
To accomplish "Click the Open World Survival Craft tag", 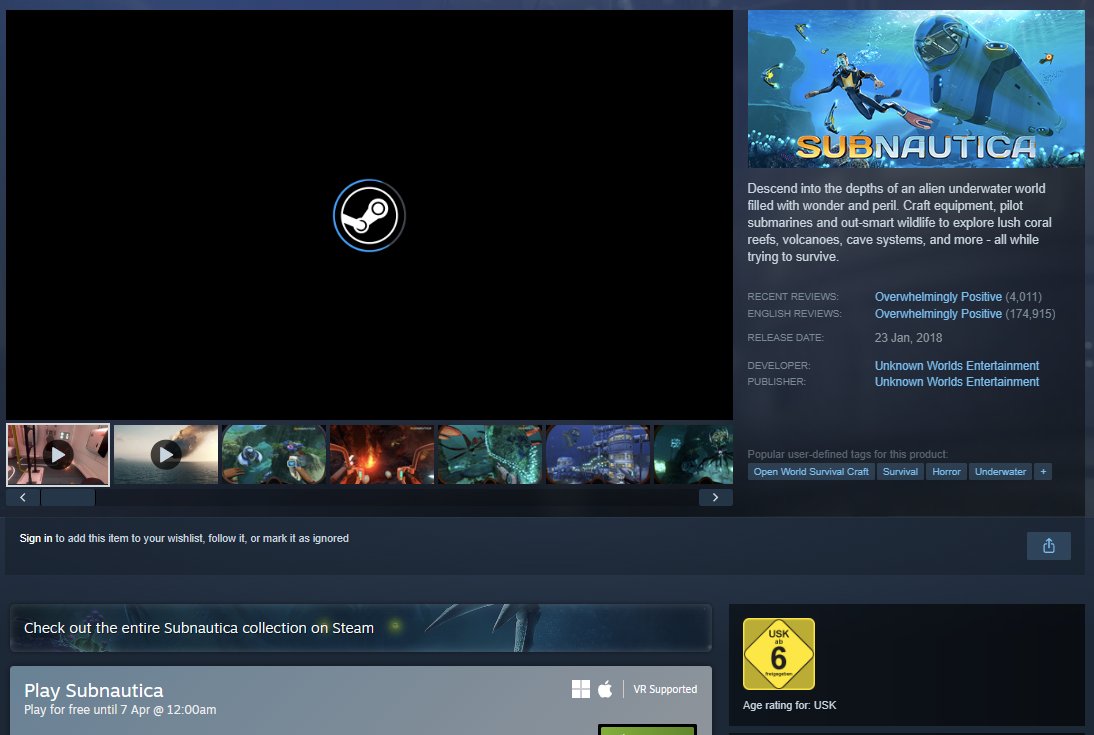I will point(811,472).
